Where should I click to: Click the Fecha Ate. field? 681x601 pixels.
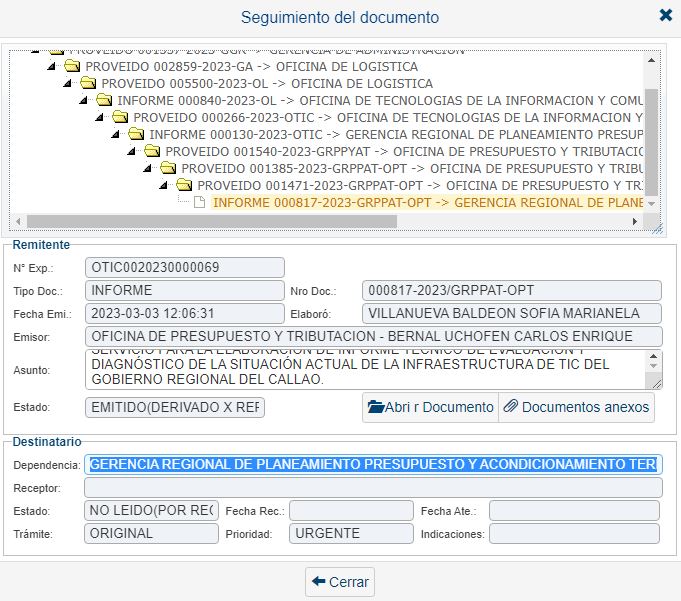pyautogui.click(x=575, y=511)
